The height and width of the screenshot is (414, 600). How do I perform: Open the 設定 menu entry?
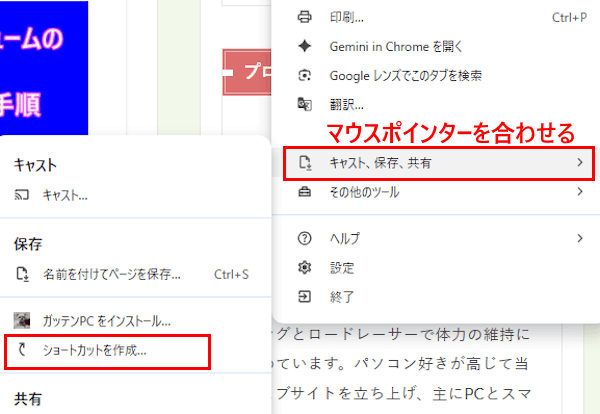[436, 267]
